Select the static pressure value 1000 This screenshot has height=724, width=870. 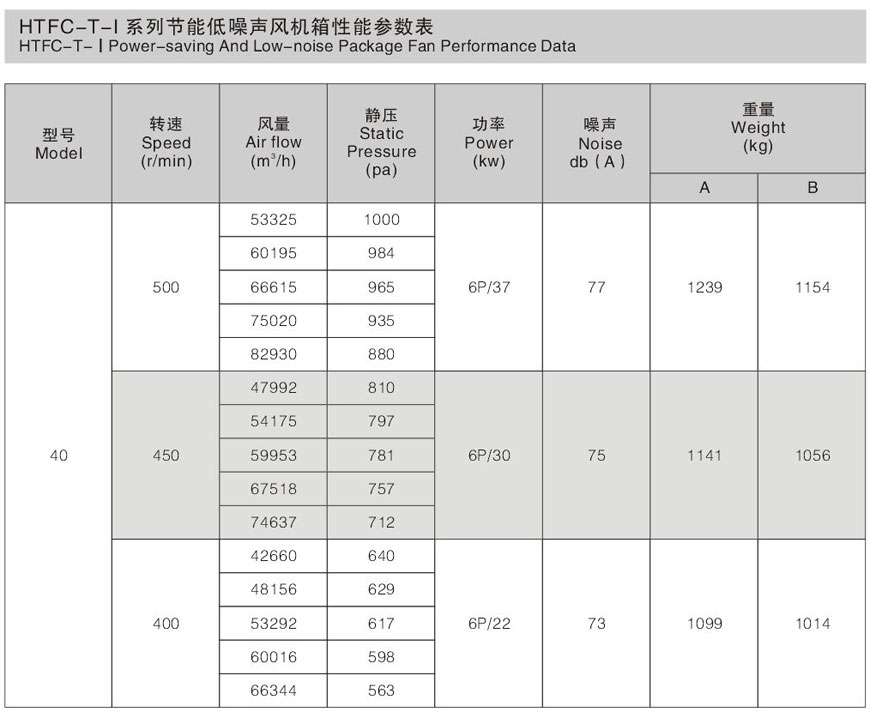tap(381, 220)
